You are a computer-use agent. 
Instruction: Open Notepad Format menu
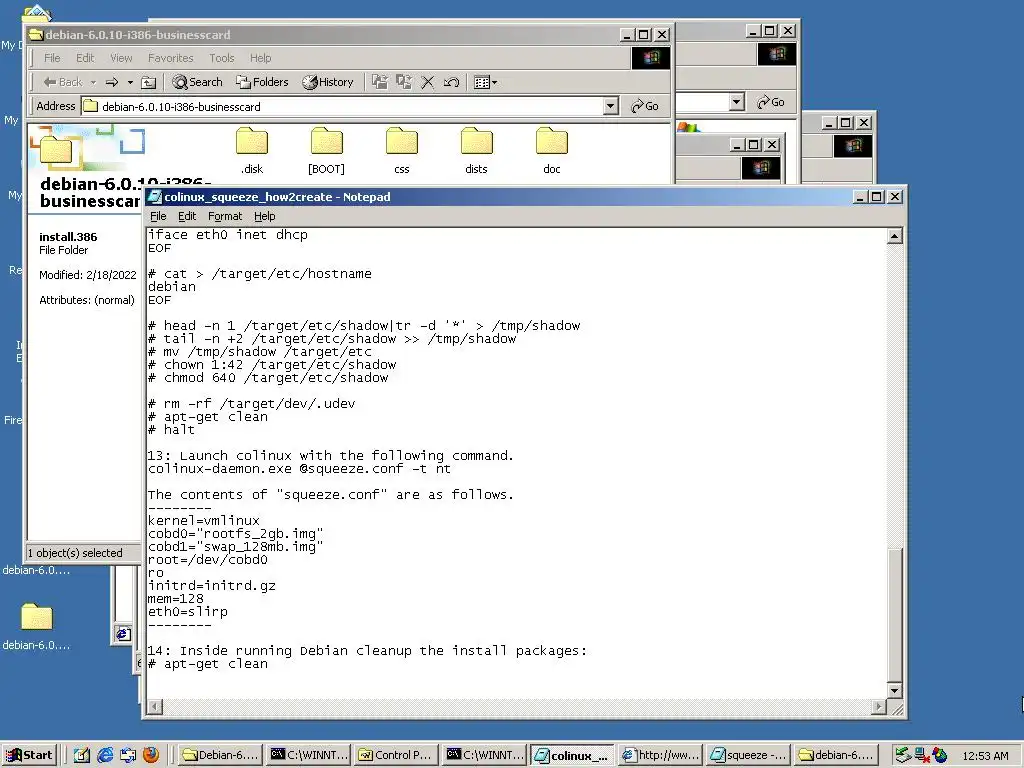(x=225, y=216)
